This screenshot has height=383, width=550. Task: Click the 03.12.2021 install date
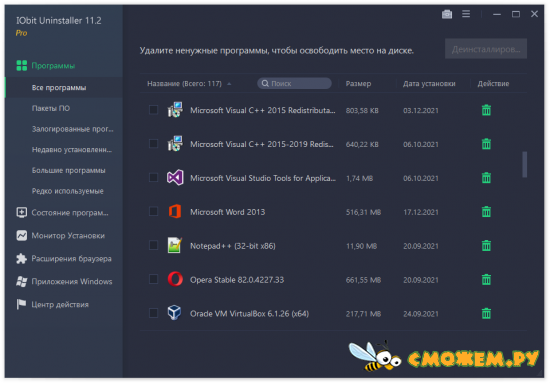pyautogui.click(x=421, y=110)
